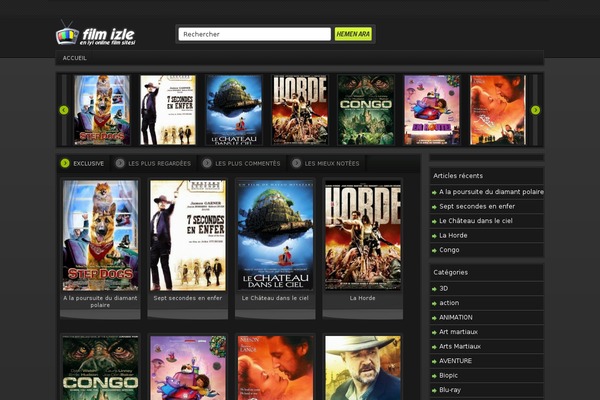The image size is (600, 400).
Task: Click the grey icon beside LES PLUS REGARDÉES
Action: pyautogui.click(x=120, y=163)
